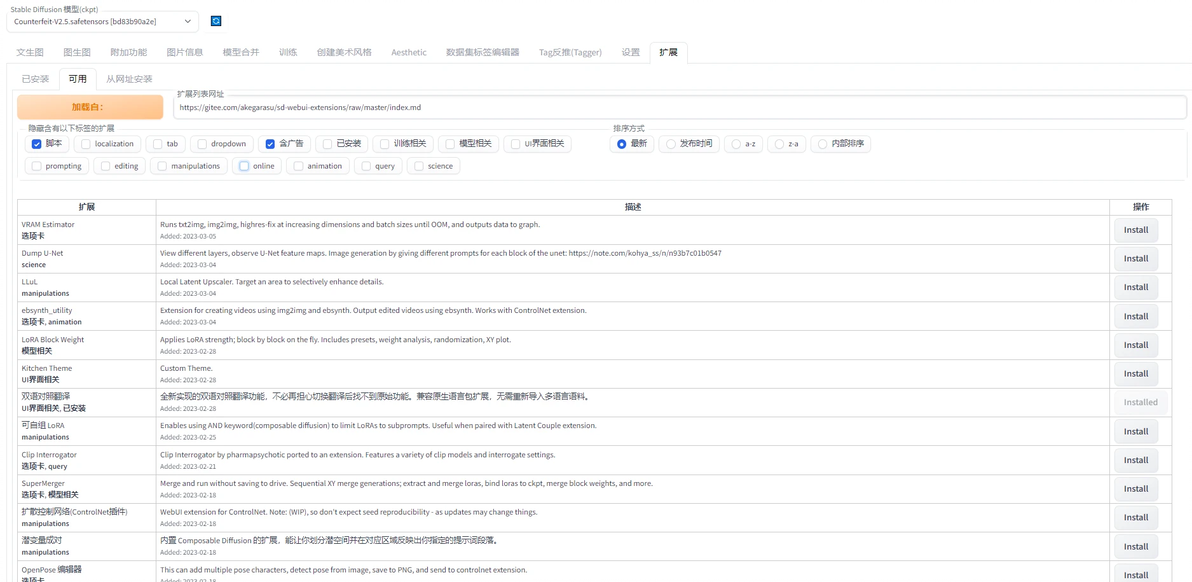Check the online checkbox
The width and height of the screenshot is (1192, 582).
244,166
